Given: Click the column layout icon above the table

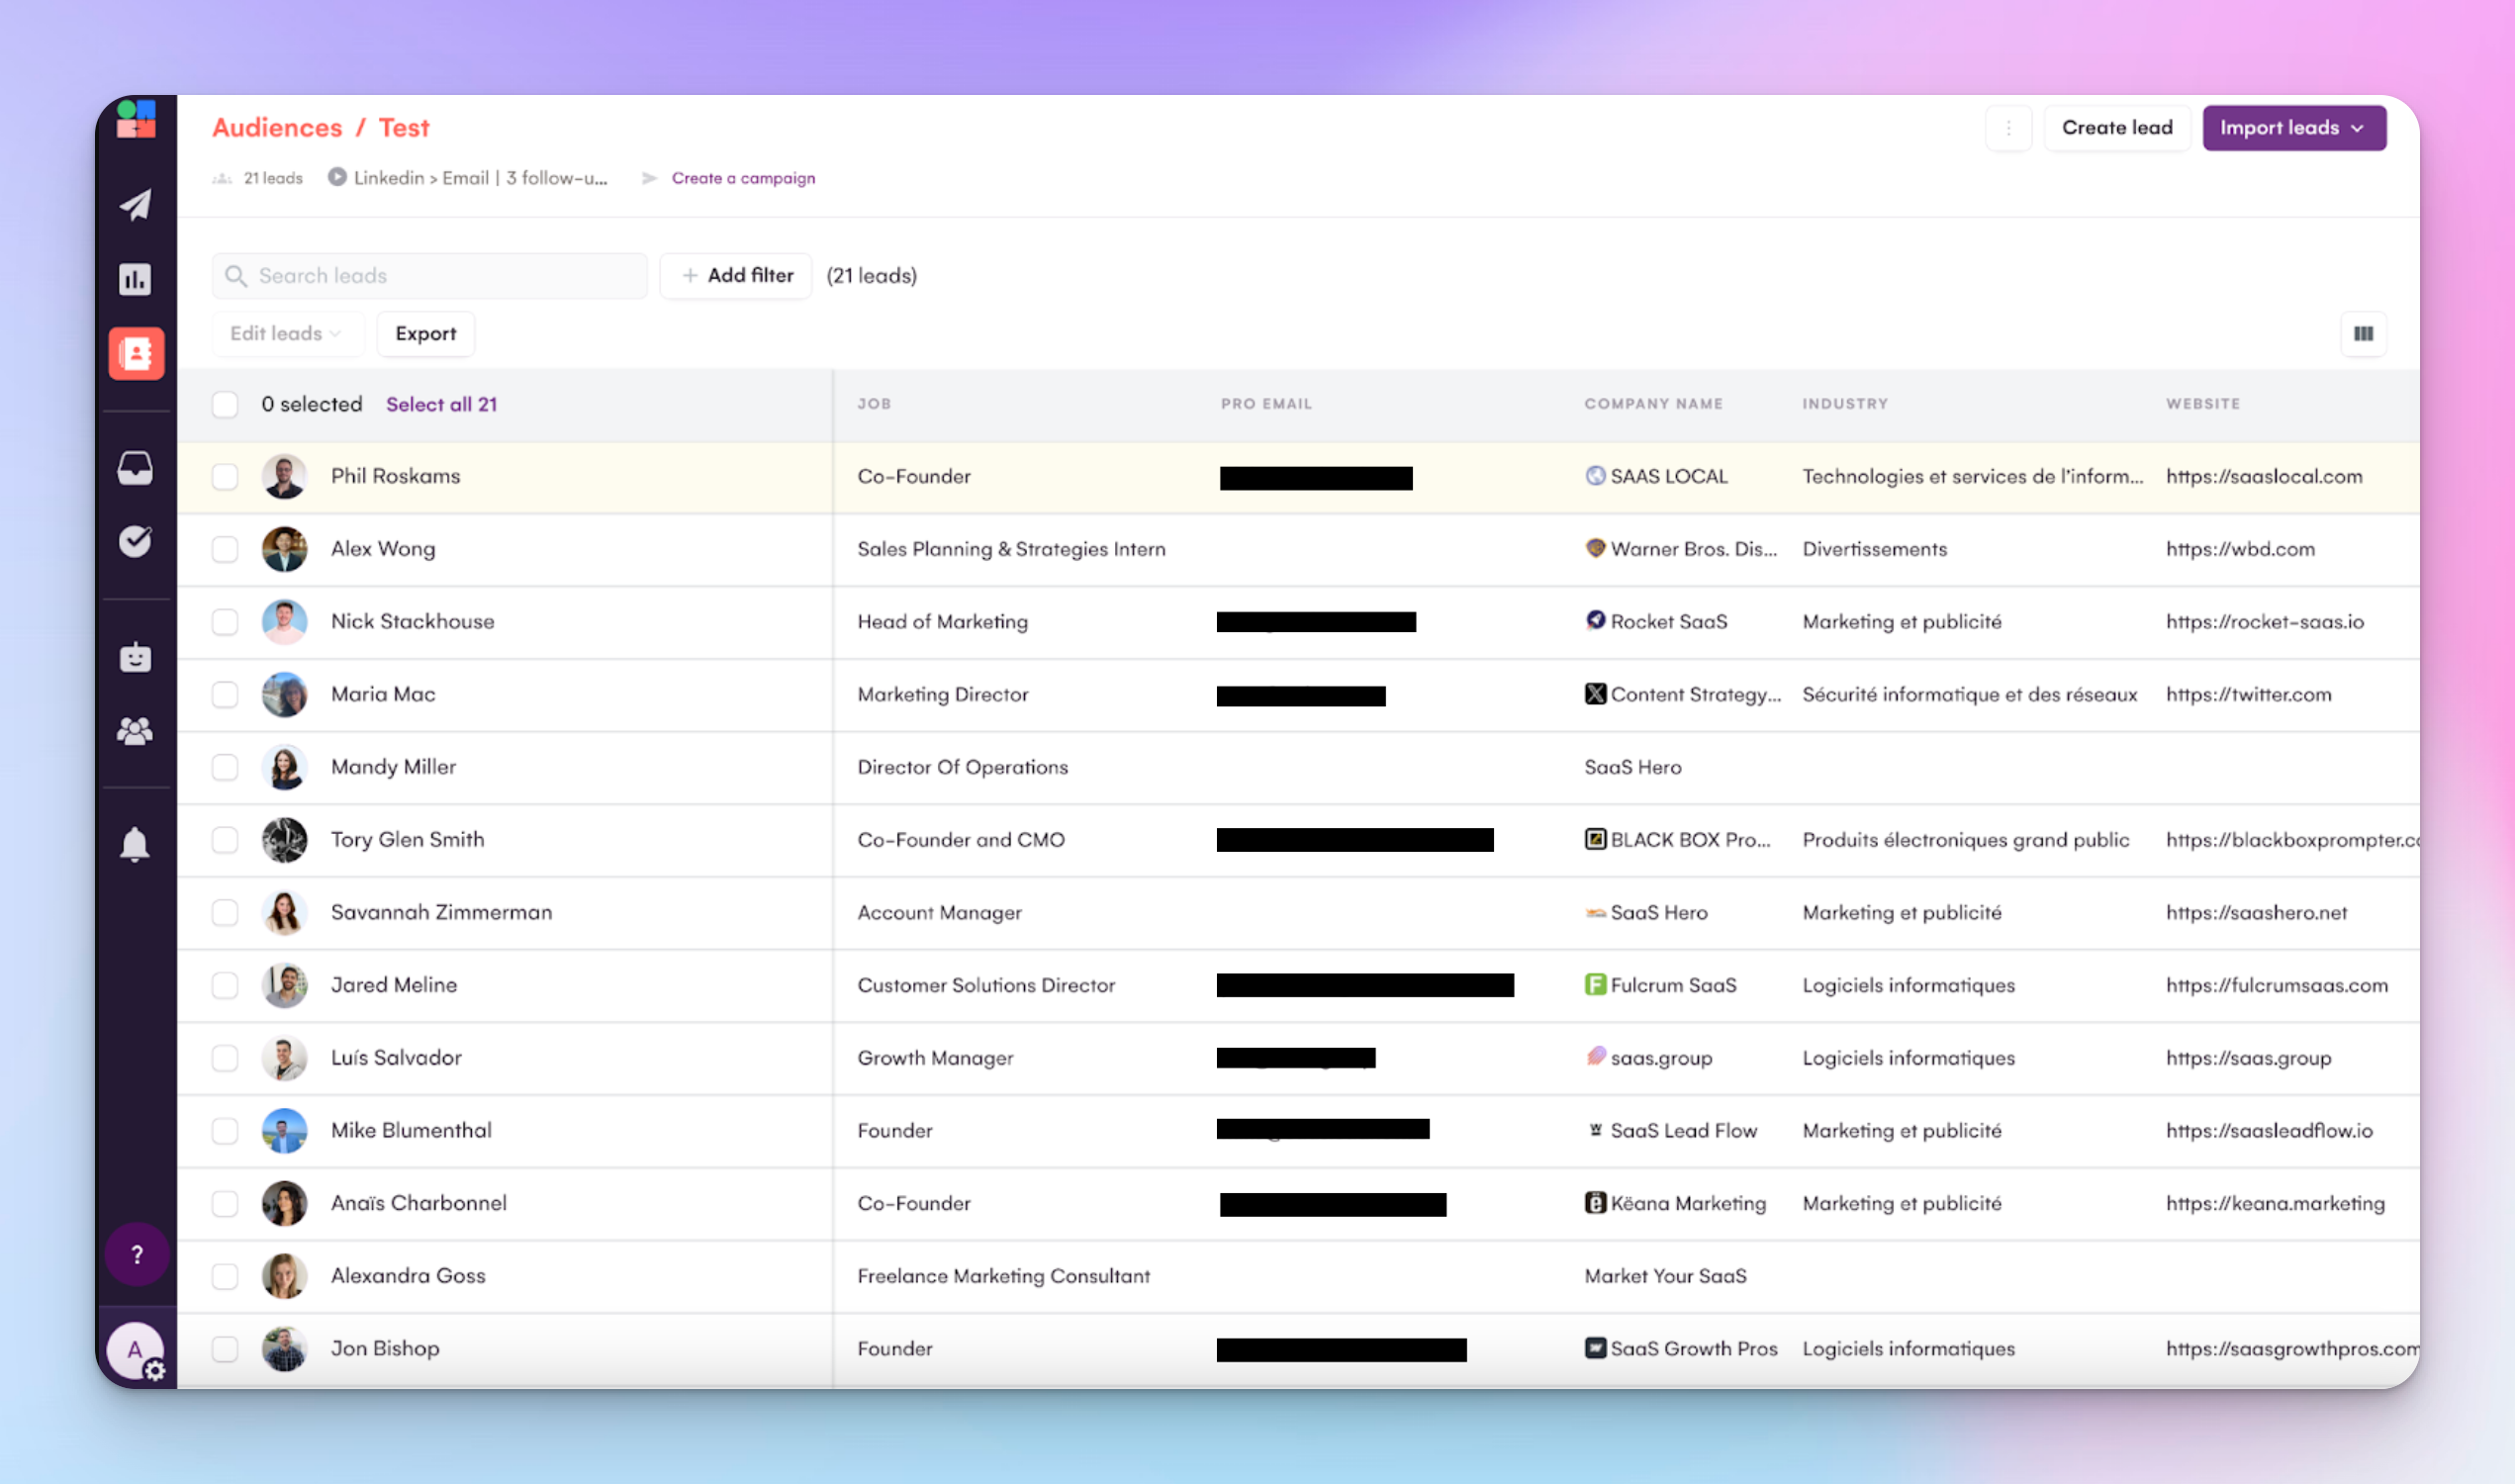Looking at the screenshot, I should (2363, 334).
